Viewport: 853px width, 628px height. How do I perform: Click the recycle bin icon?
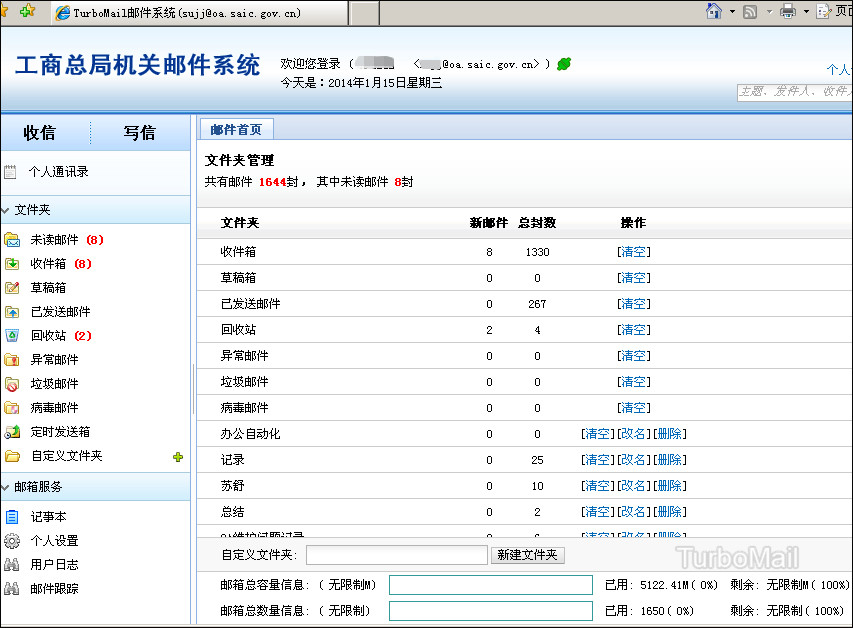[12, 336]
